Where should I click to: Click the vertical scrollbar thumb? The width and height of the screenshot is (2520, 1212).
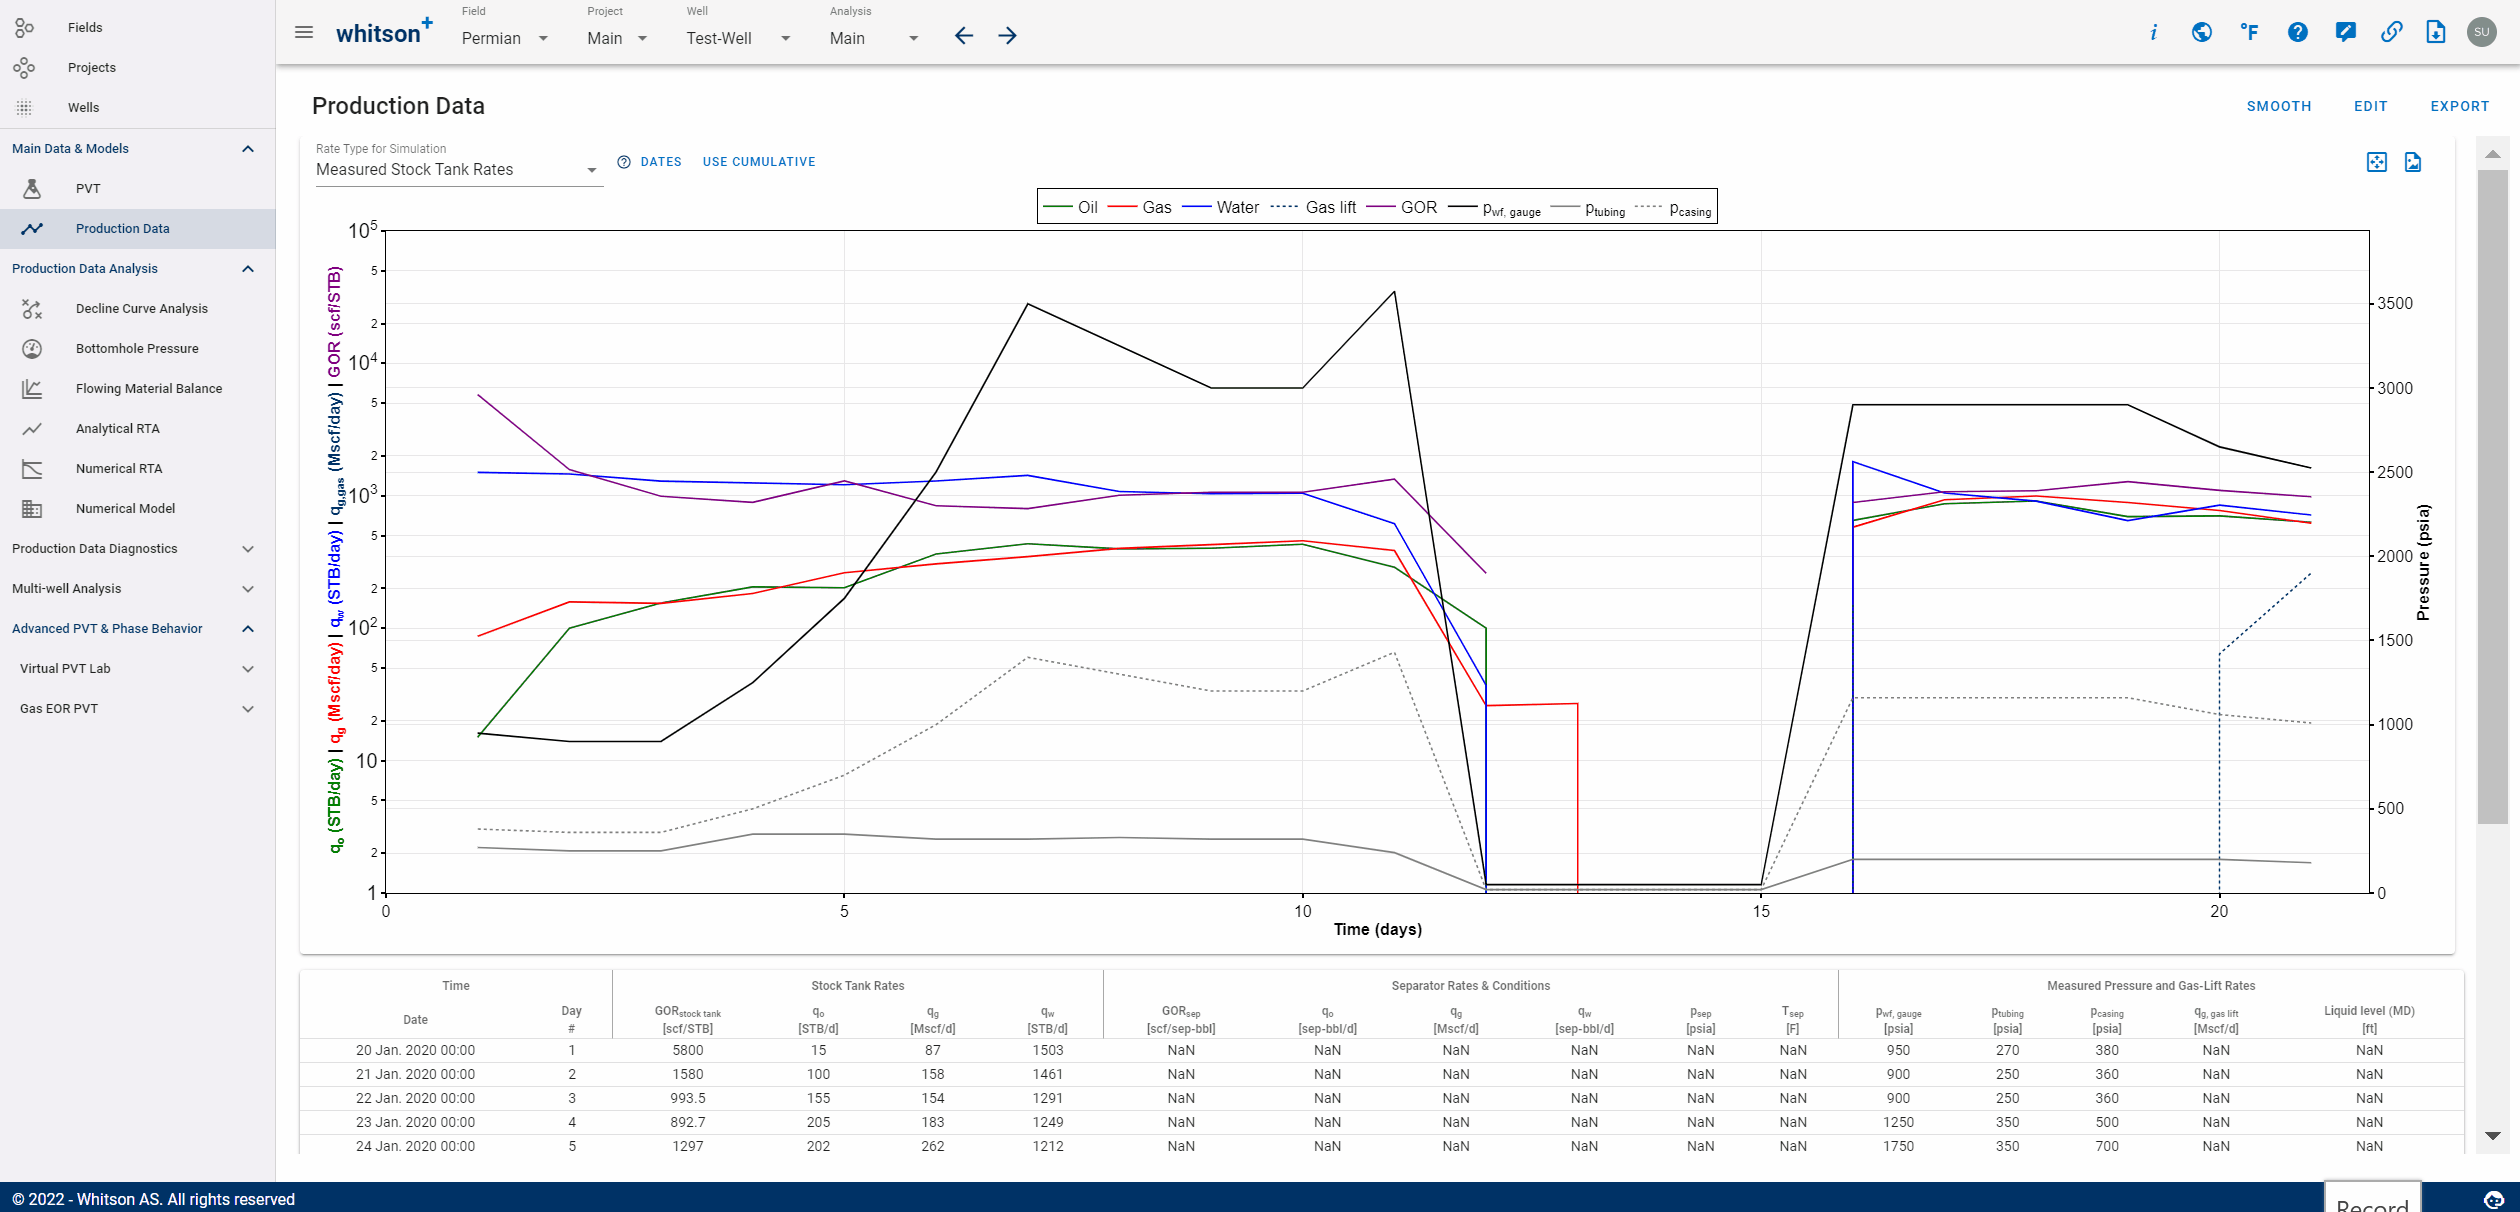2493,496
